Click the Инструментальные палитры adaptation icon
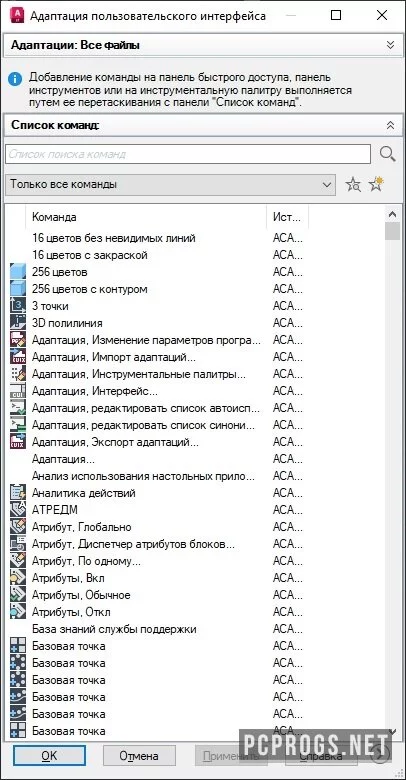The image size is (406, 780). click(x=18, y=374)
